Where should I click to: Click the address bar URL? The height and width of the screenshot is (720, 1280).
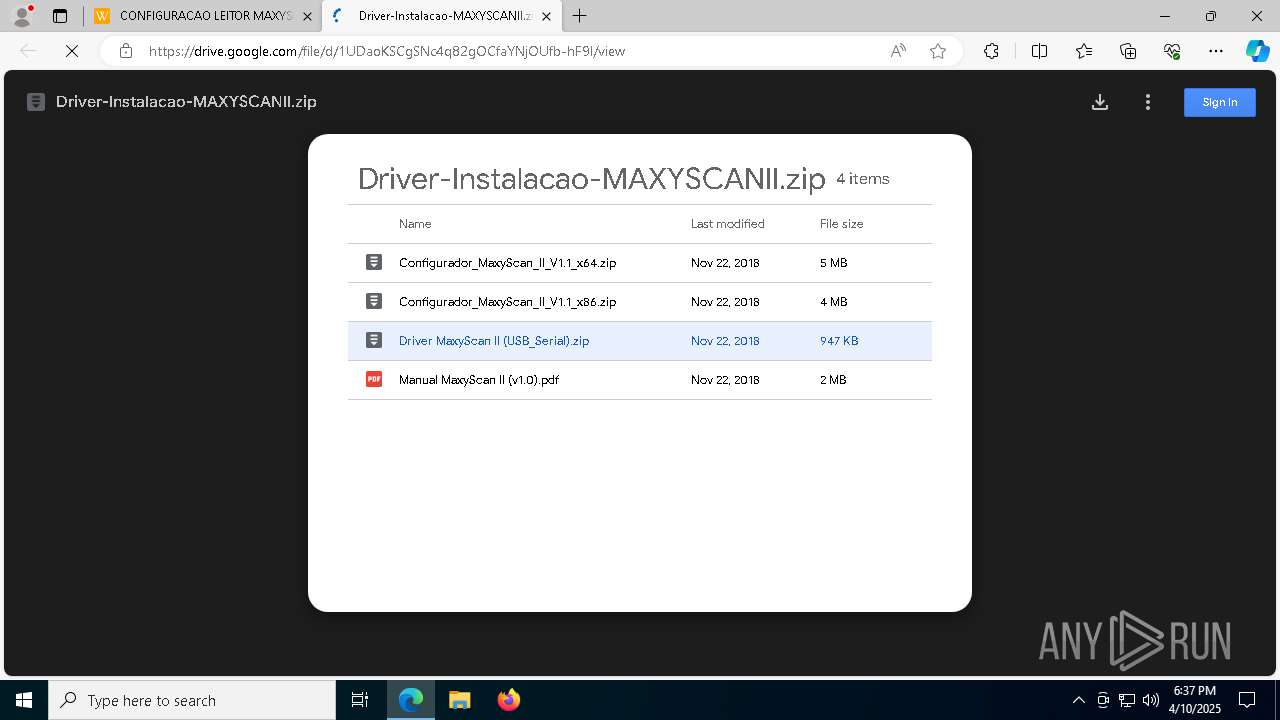point(387,51)
